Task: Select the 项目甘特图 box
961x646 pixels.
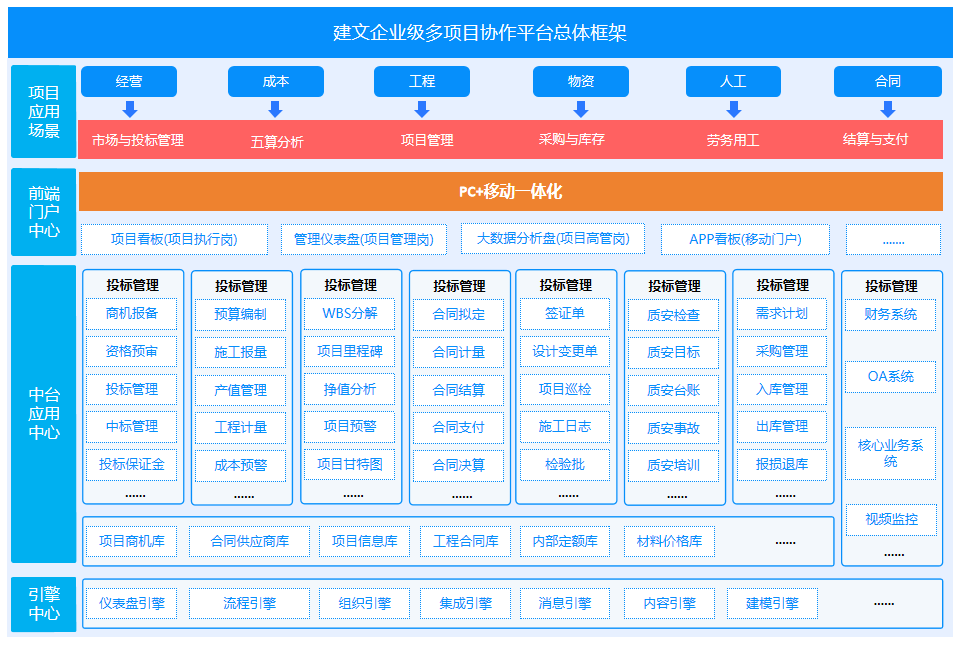Action: (349, 465)
